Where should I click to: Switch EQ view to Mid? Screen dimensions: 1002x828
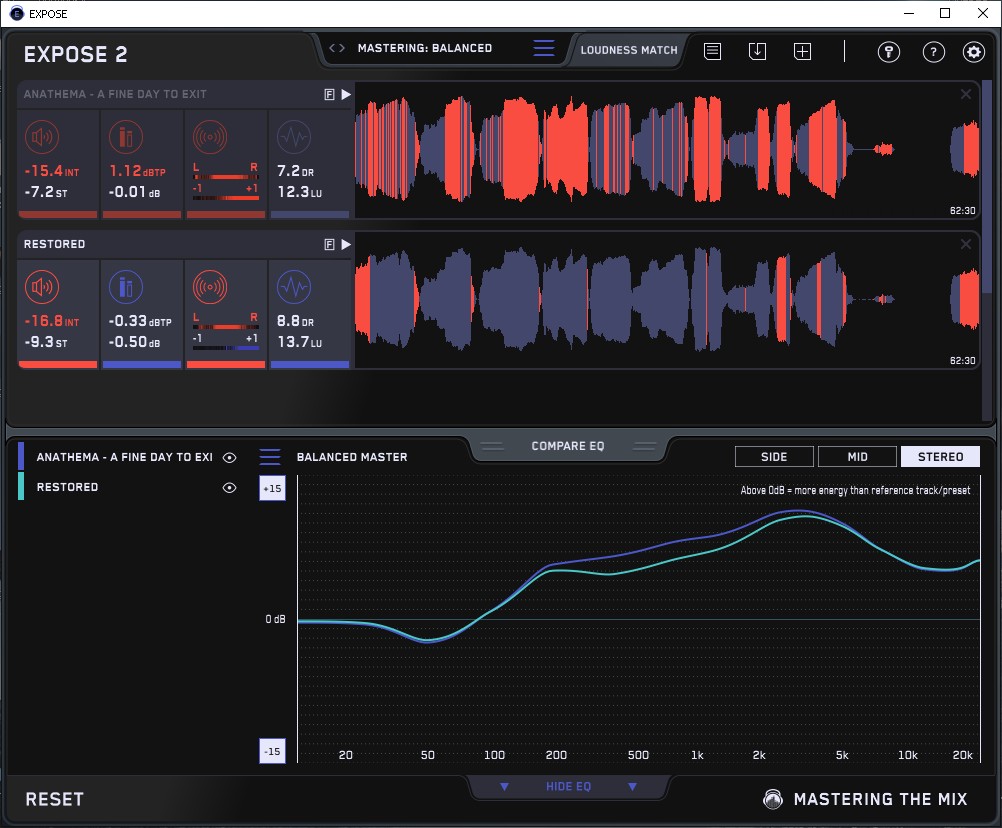[857, 457]
